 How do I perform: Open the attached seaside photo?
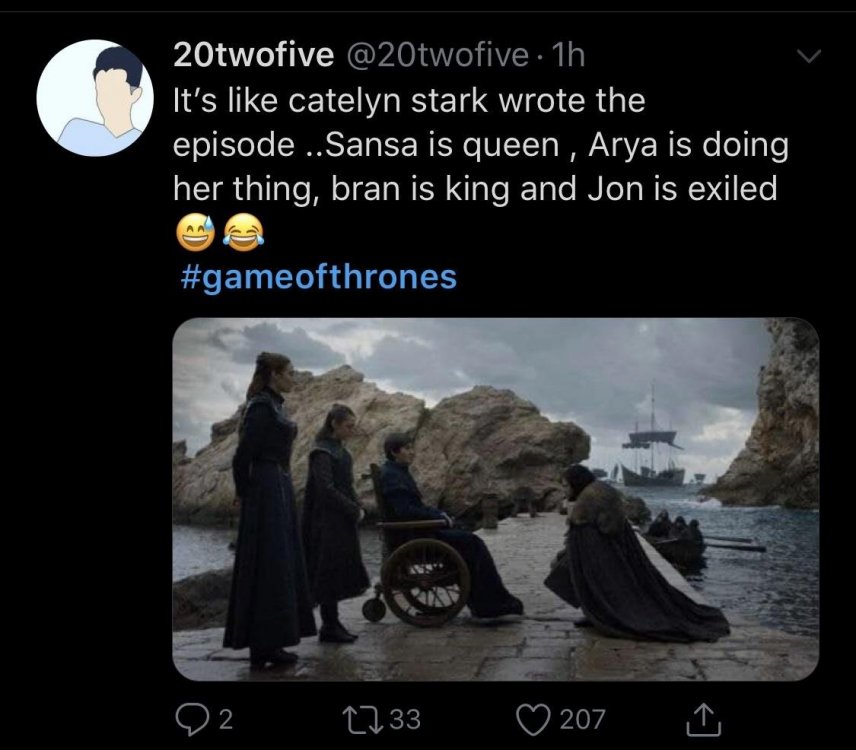click(x=495, y=499)
